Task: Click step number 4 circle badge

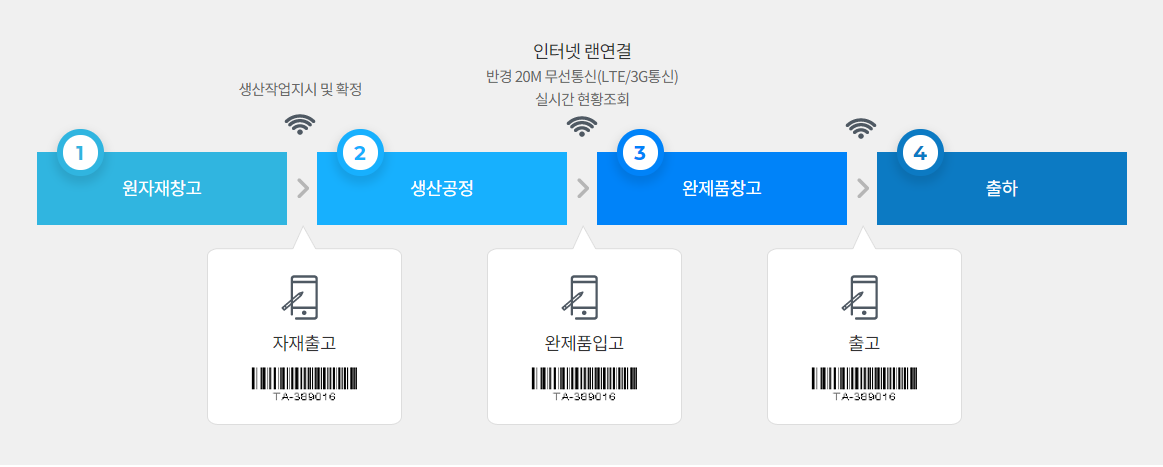Action: click(x=920, y=153)
